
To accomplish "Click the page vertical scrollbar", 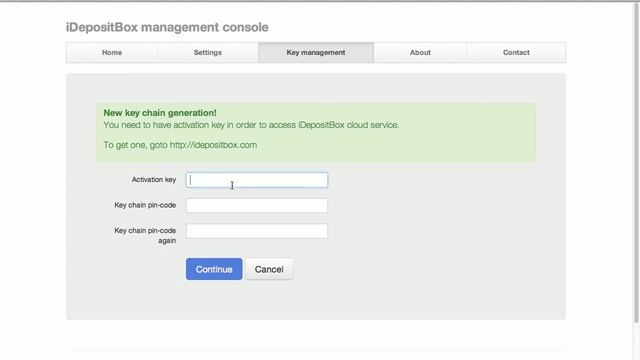I will pyautogui.click(x=636, y=163).
